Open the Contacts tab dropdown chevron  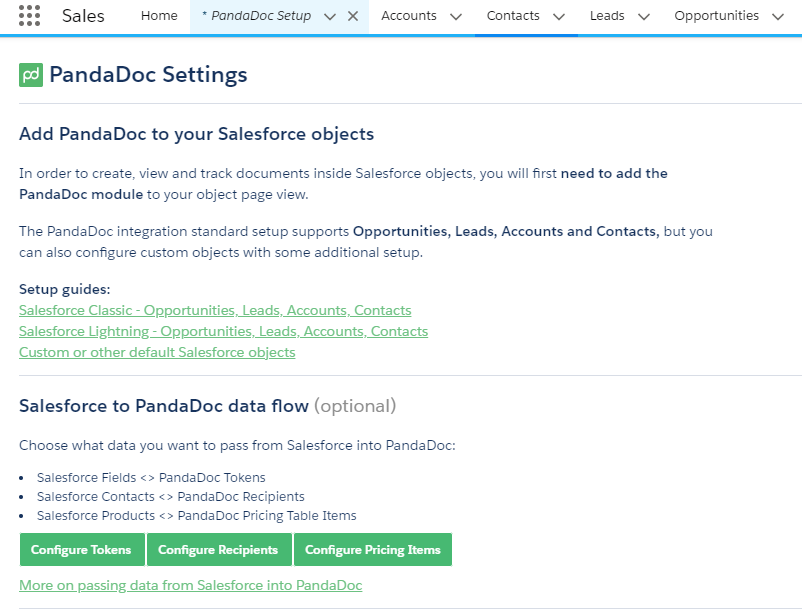coord(559,17)
